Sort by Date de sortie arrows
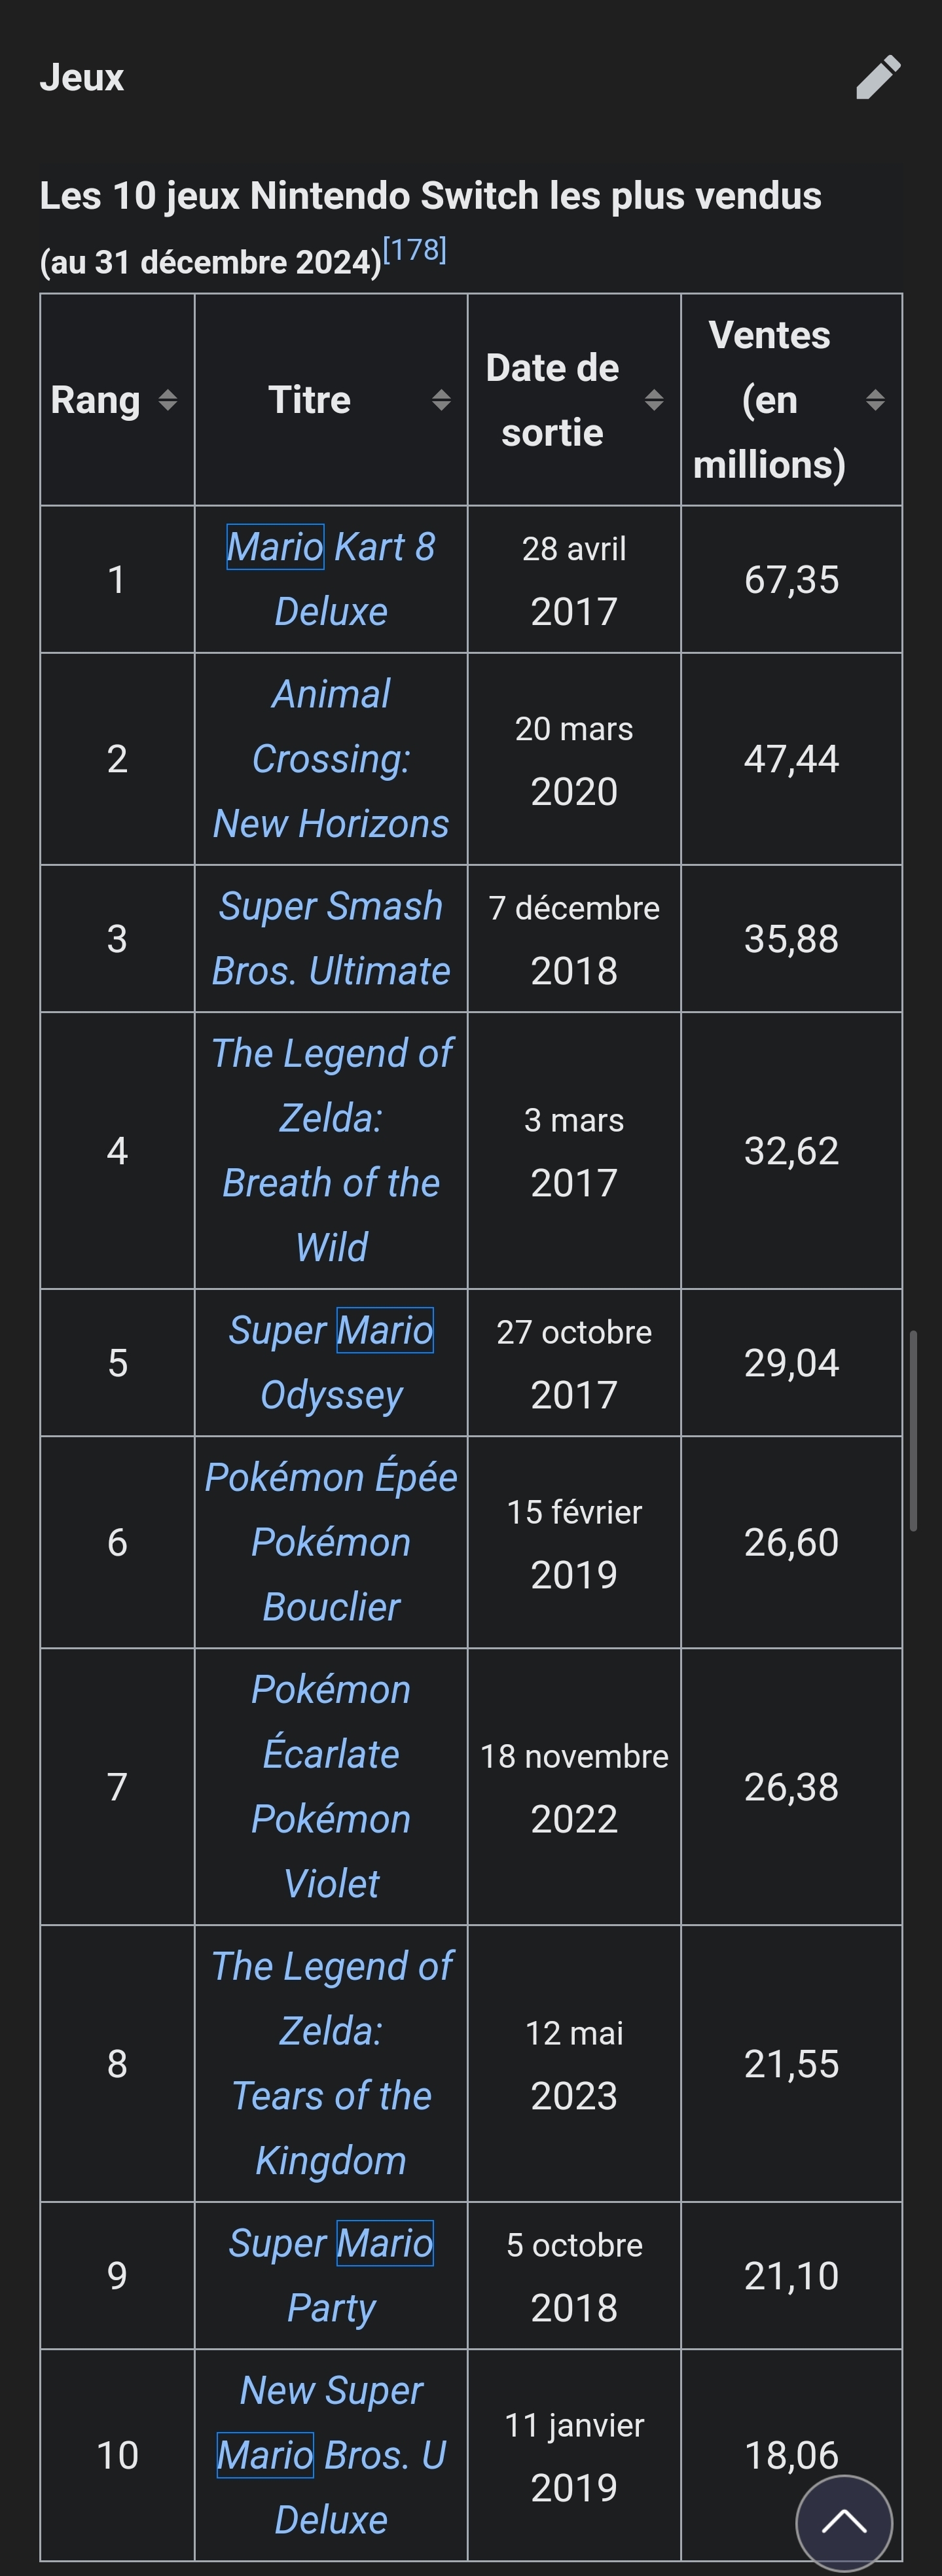Viewport: 942px width, 2576px height. click(654, 400)
